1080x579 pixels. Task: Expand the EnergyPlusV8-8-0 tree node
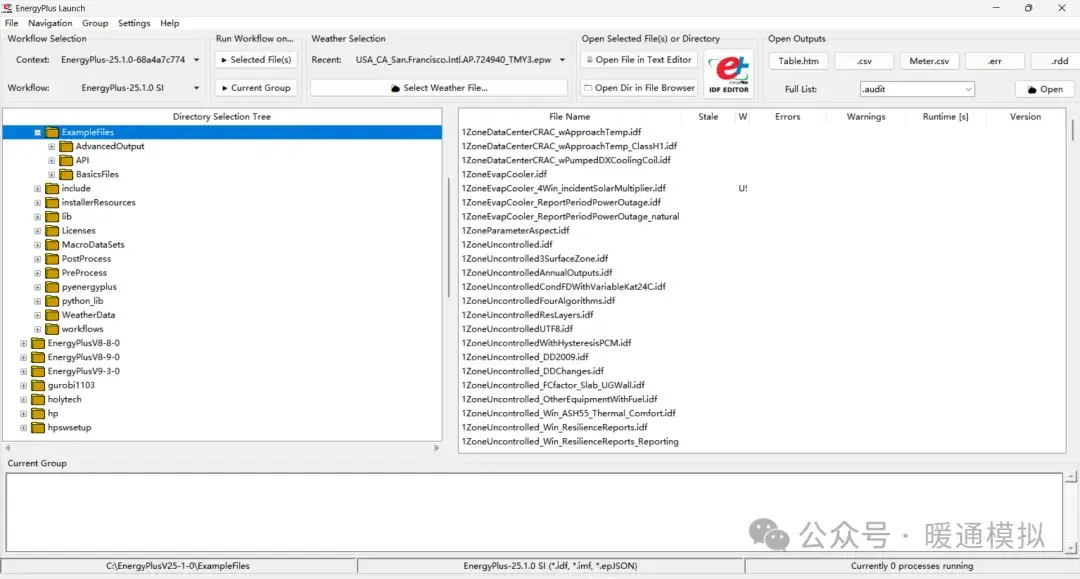click(x=23, y=344)
